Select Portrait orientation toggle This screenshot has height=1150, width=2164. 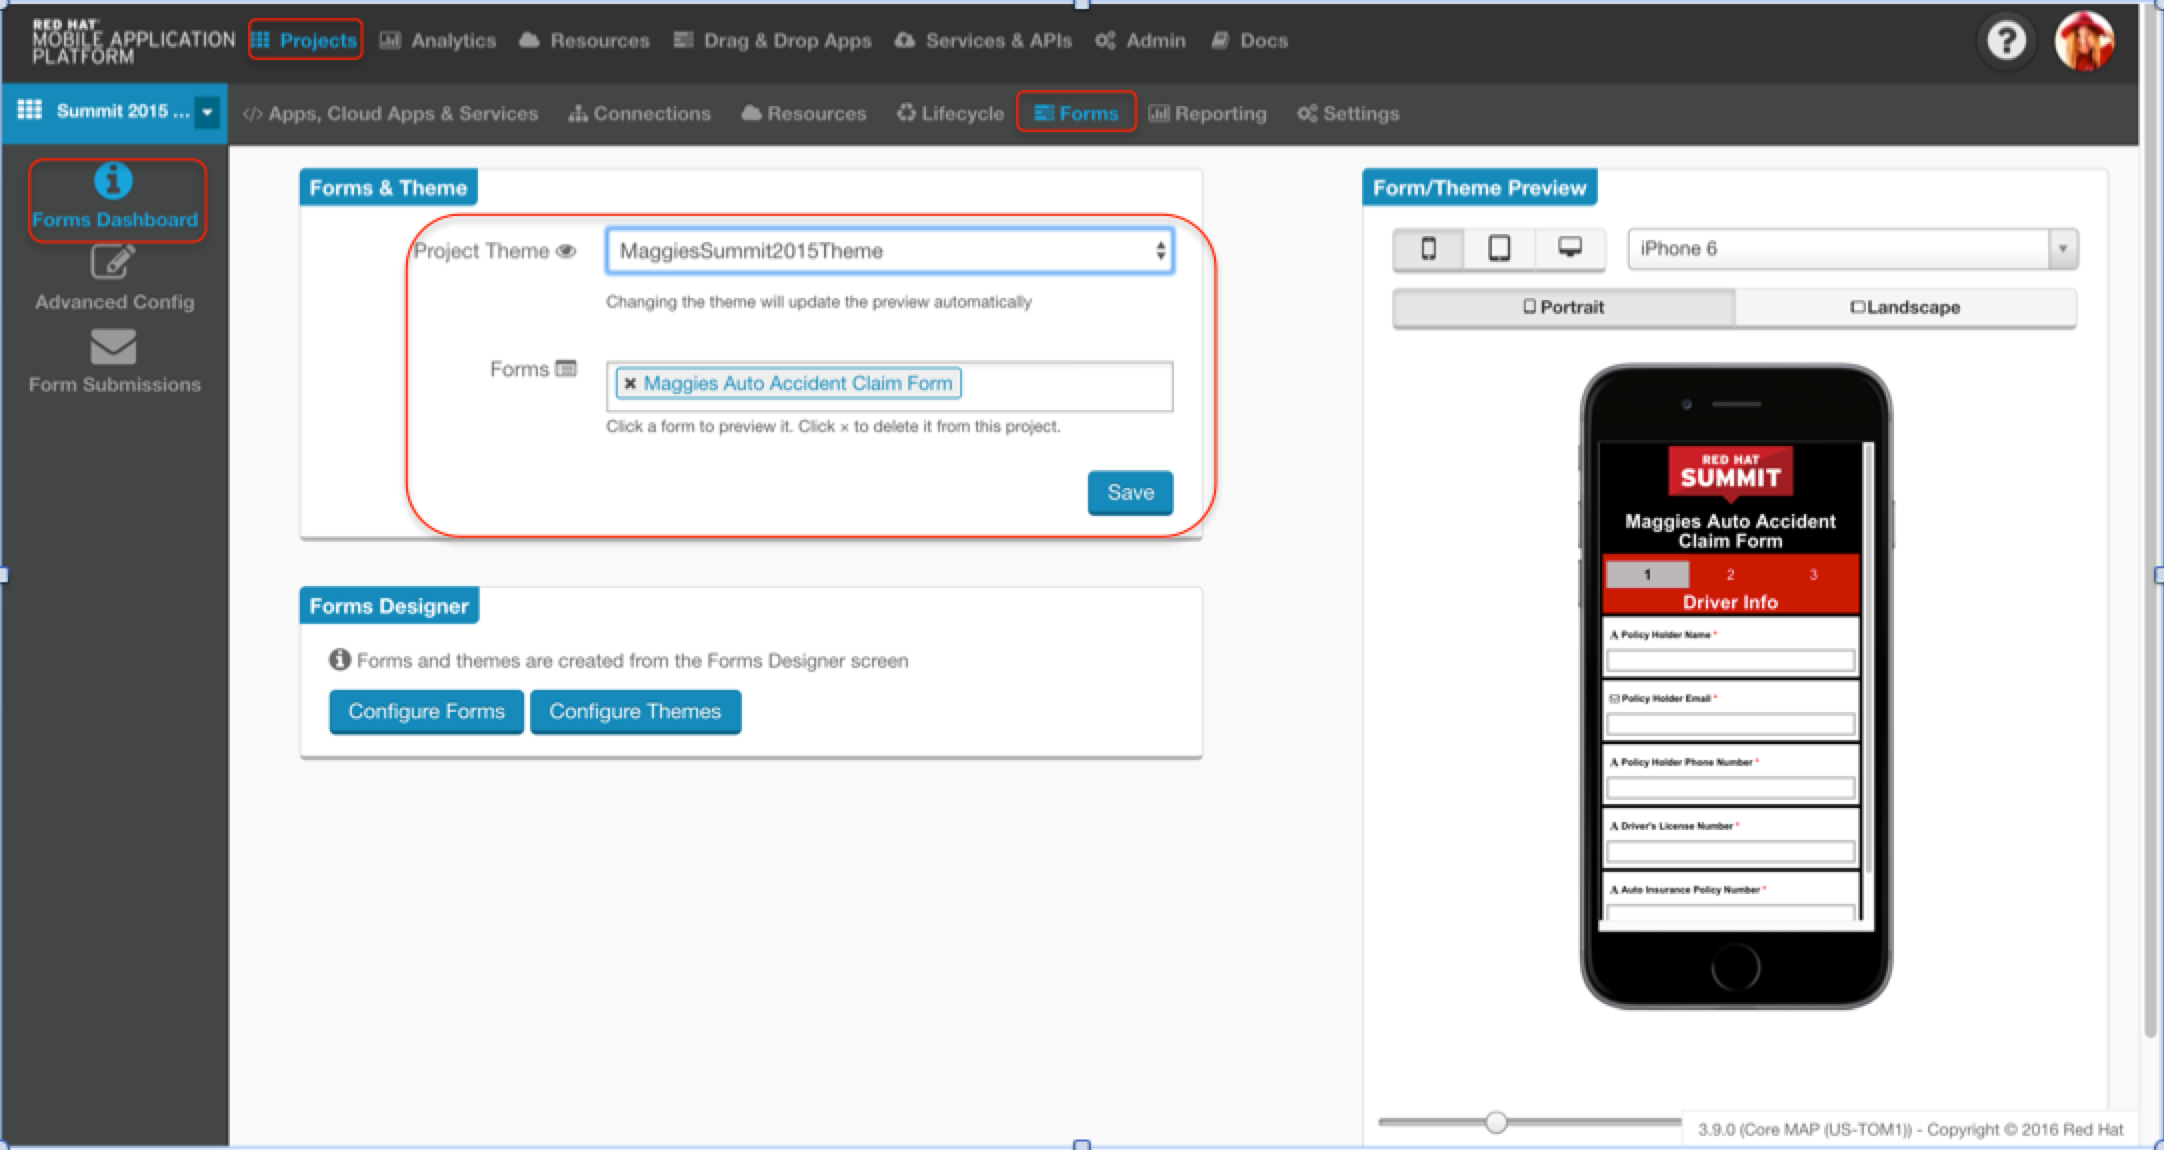1563,307
